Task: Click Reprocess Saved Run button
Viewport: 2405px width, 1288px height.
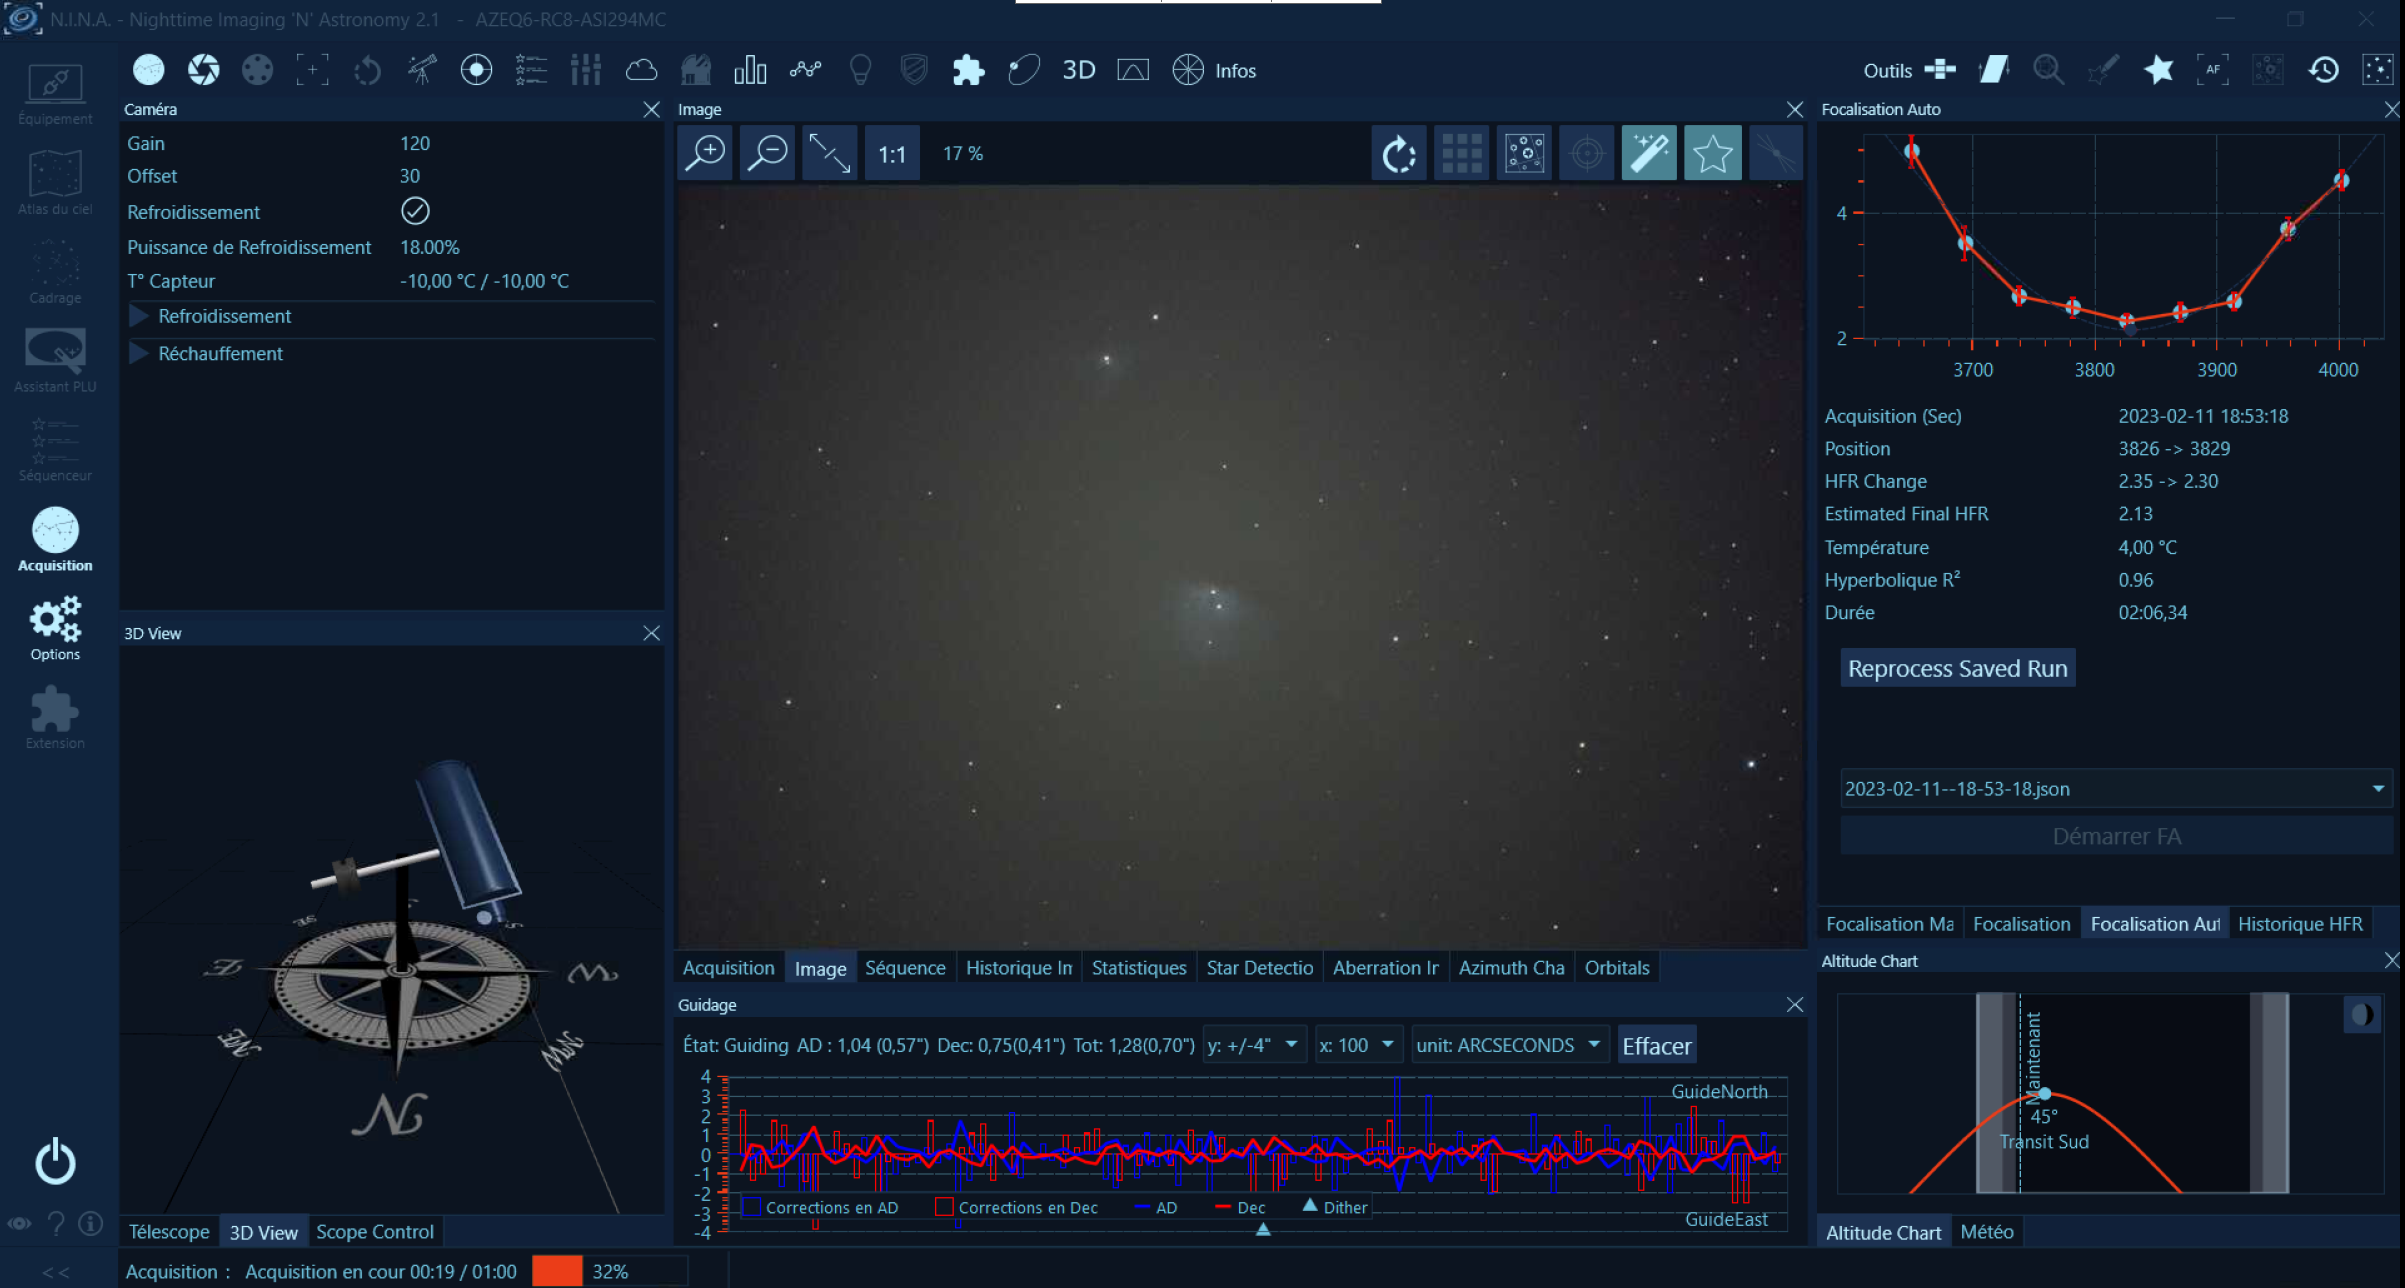Action: click(x=1957, y=668)
